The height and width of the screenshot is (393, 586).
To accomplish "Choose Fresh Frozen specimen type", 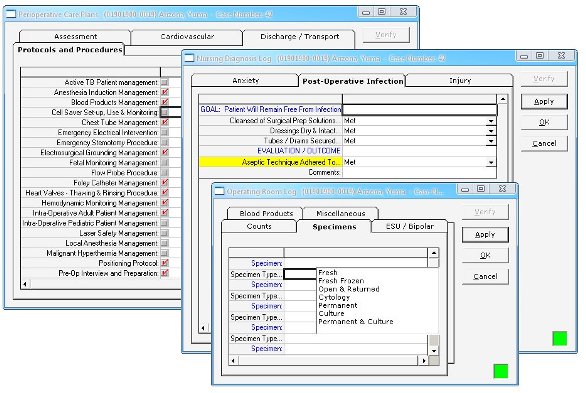I will coord(341,281).
